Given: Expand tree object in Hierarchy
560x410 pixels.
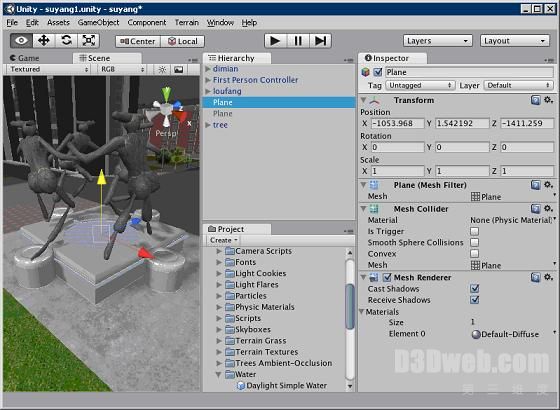Looking at the screenshot, I should (x=208, y=125).
